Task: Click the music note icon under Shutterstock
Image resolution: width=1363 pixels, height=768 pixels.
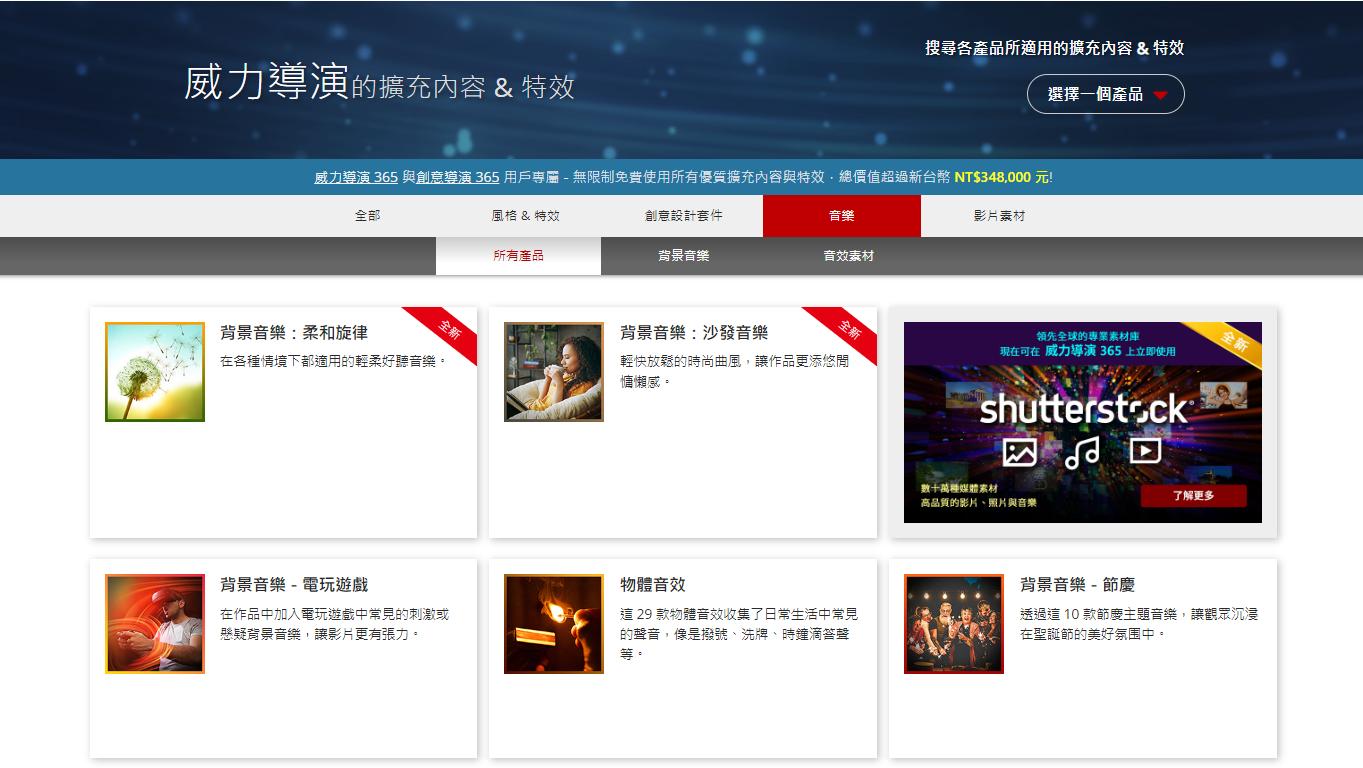Action: click(x=1082, y=452)
